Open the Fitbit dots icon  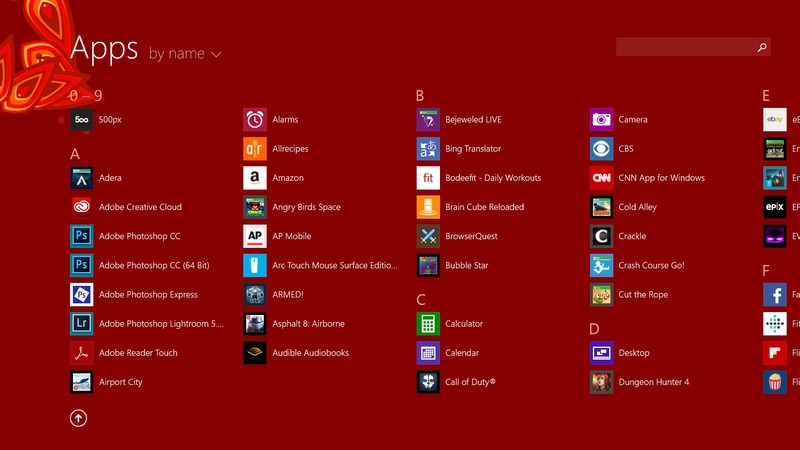(x=774, y=323)
